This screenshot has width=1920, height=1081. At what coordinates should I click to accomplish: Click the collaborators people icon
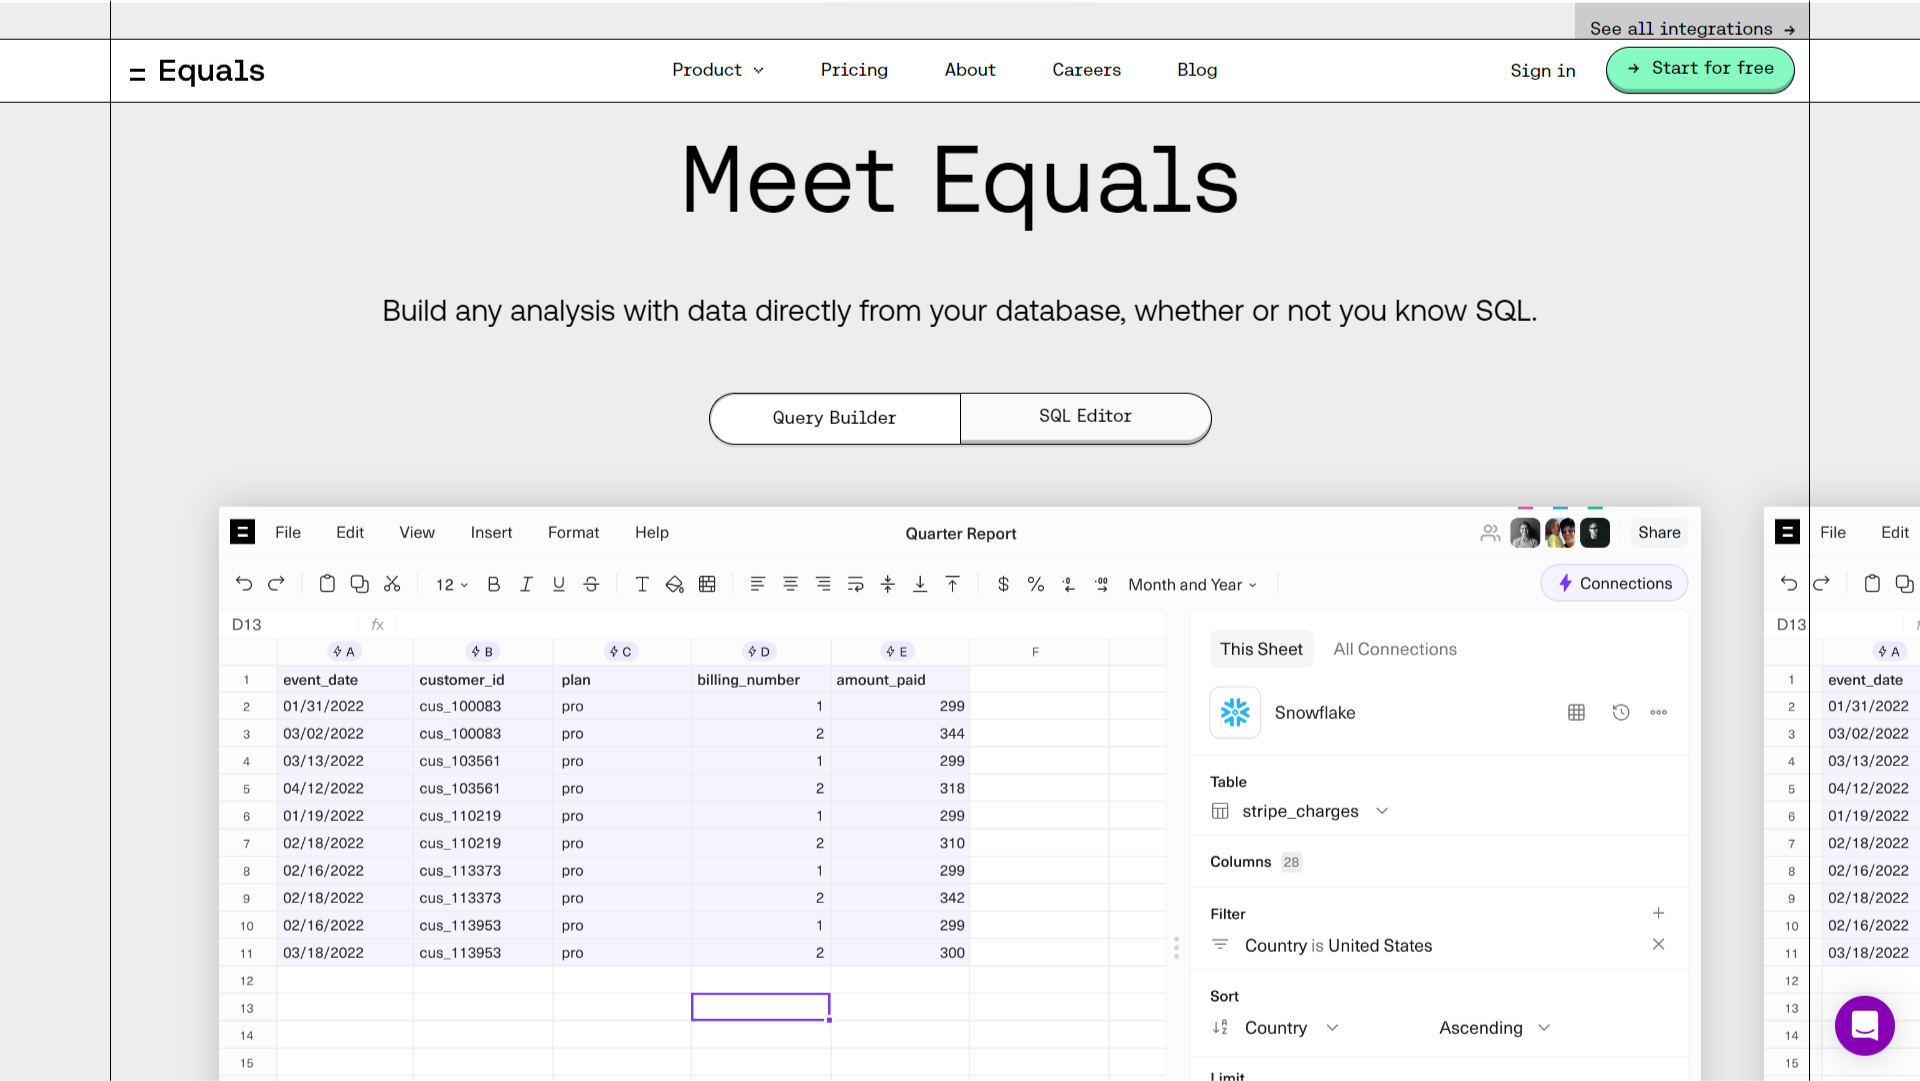[x=1490, y=533]
